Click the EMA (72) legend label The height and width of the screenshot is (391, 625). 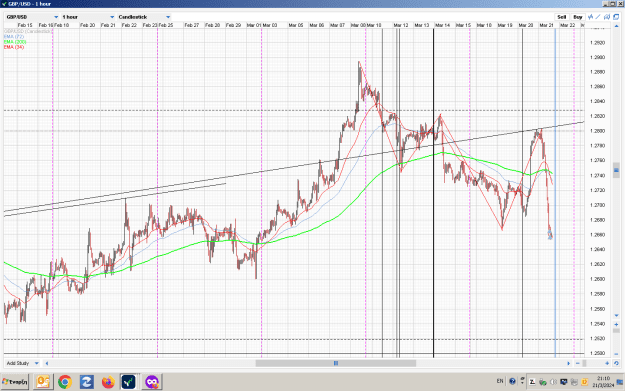click(x=14, y=37)
